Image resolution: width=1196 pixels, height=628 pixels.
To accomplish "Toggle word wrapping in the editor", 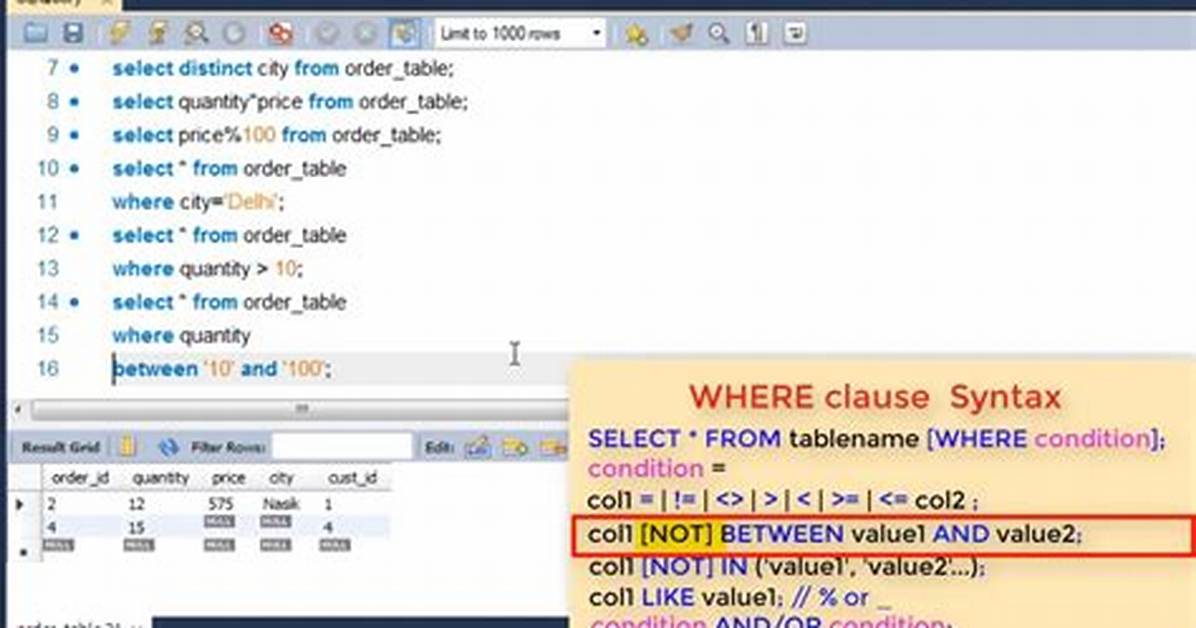I will click(795, 33).
